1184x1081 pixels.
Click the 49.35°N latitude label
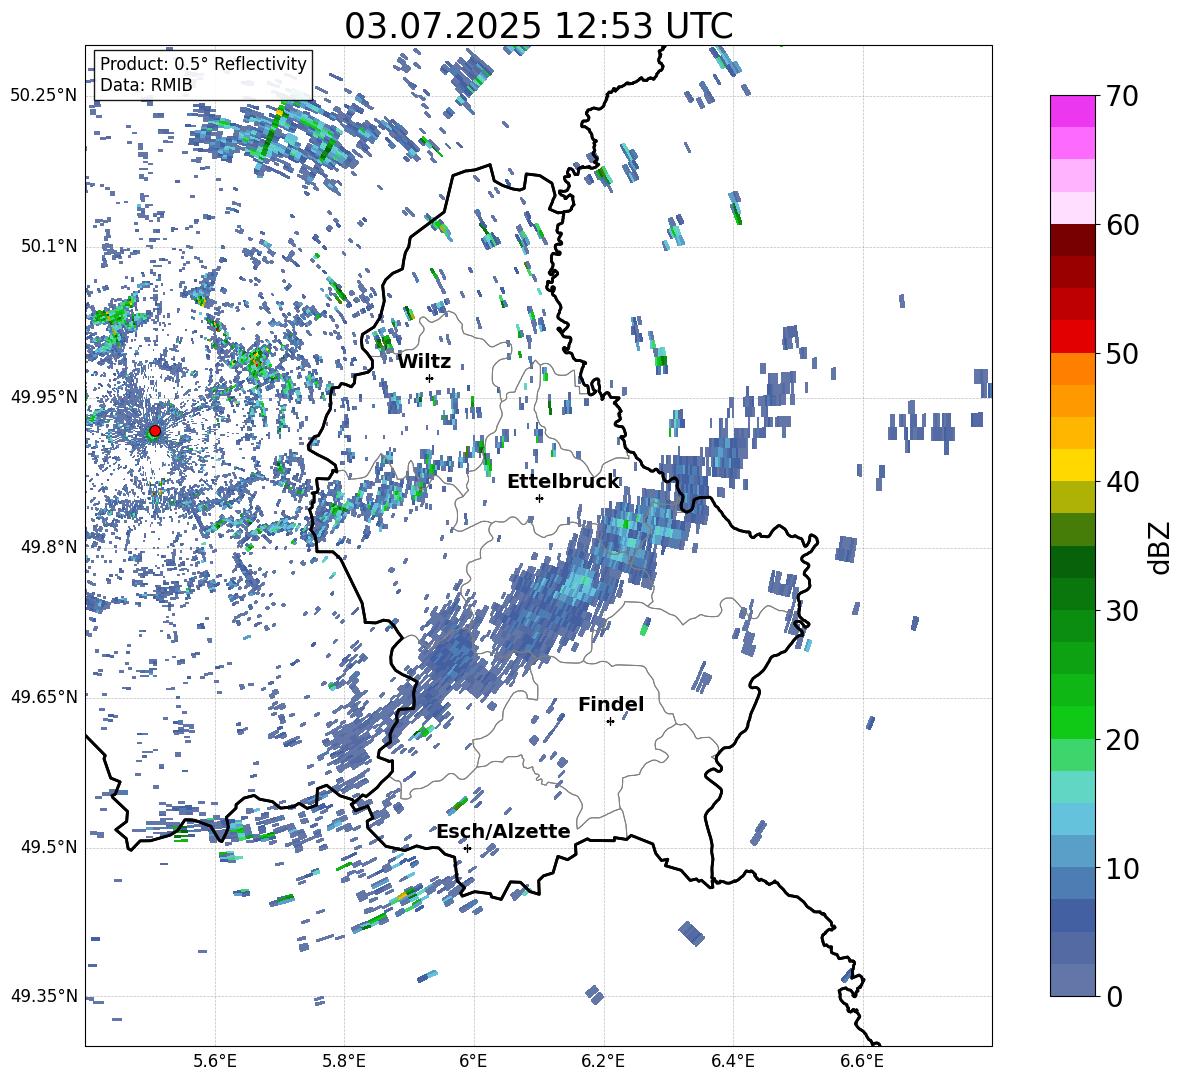click(x=44, y=996)
